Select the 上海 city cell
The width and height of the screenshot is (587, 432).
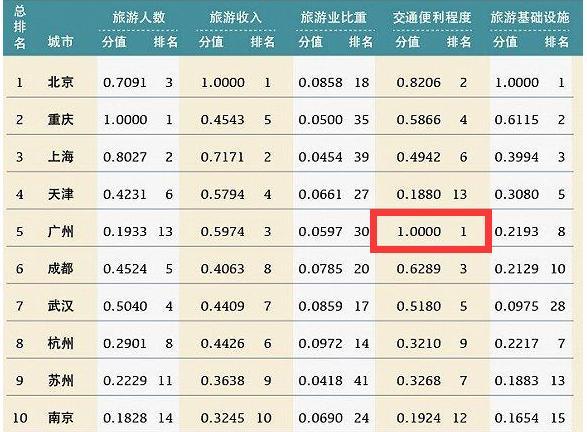click(60, 156)
